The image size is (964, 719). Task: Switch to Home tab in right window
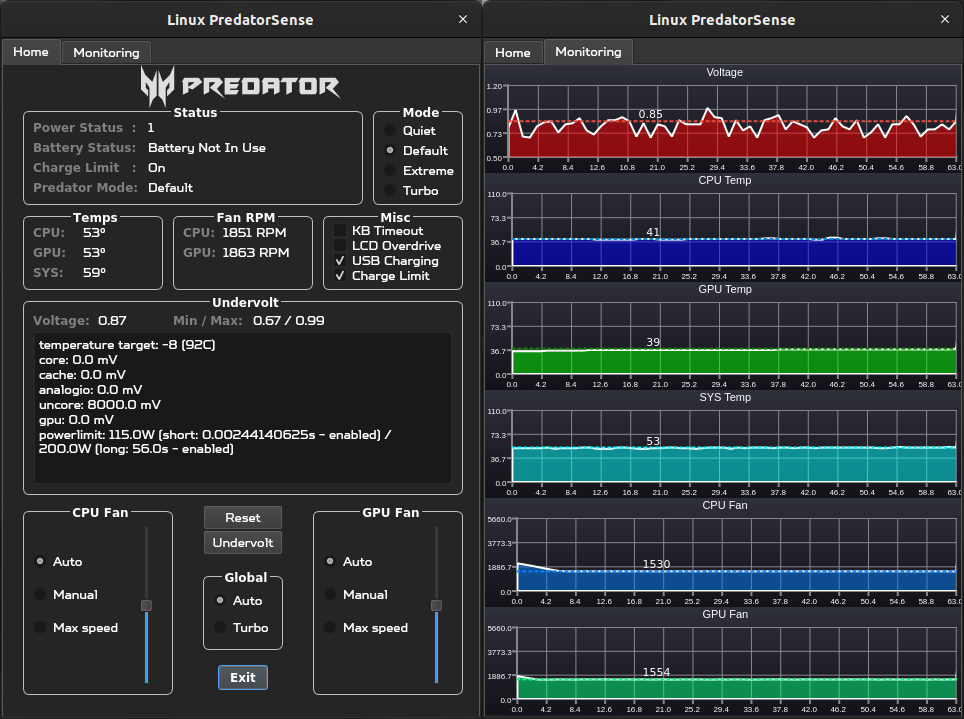coord(513,52)
